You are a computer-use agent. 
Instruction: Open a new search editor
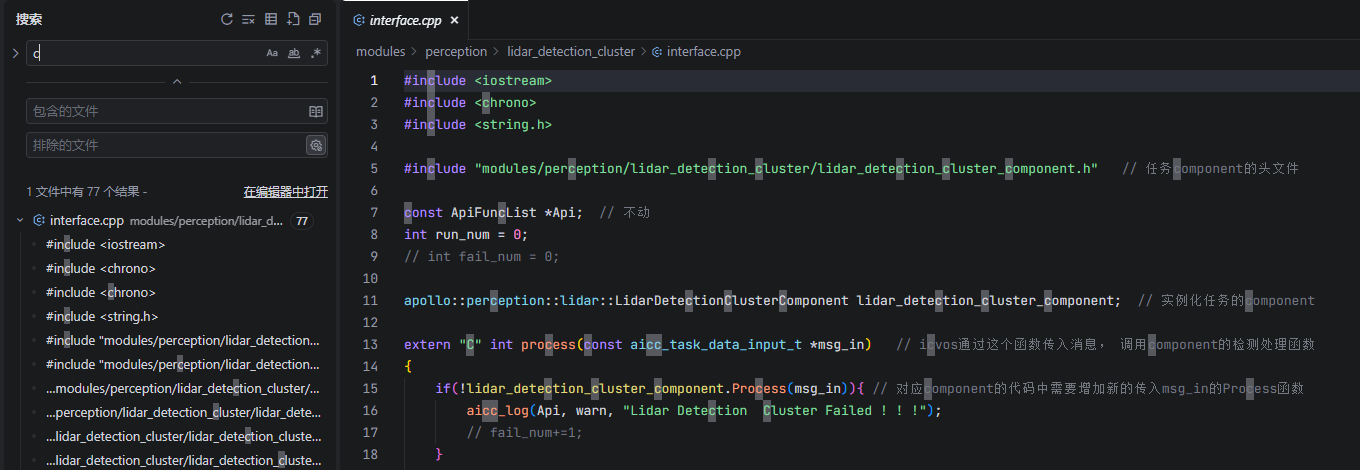293,19
